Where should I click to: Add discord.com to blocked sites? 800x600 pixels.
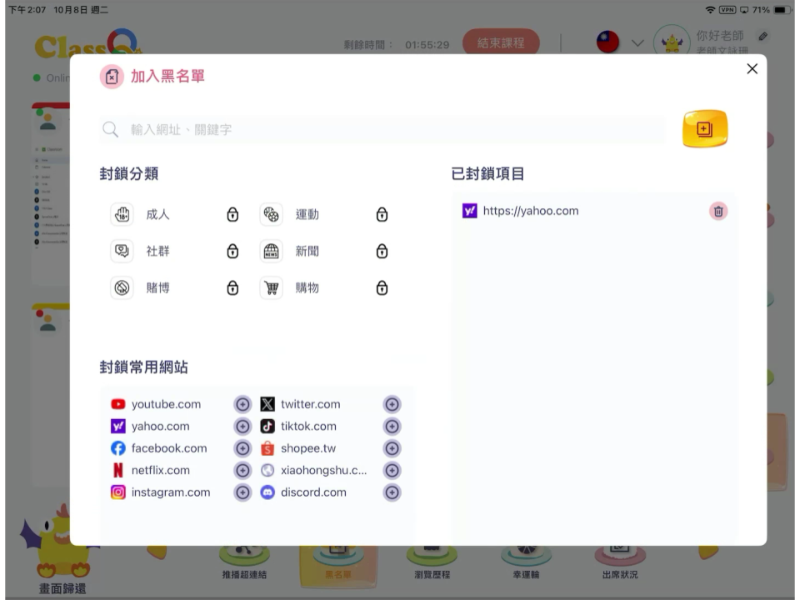(x=392, y=493)
